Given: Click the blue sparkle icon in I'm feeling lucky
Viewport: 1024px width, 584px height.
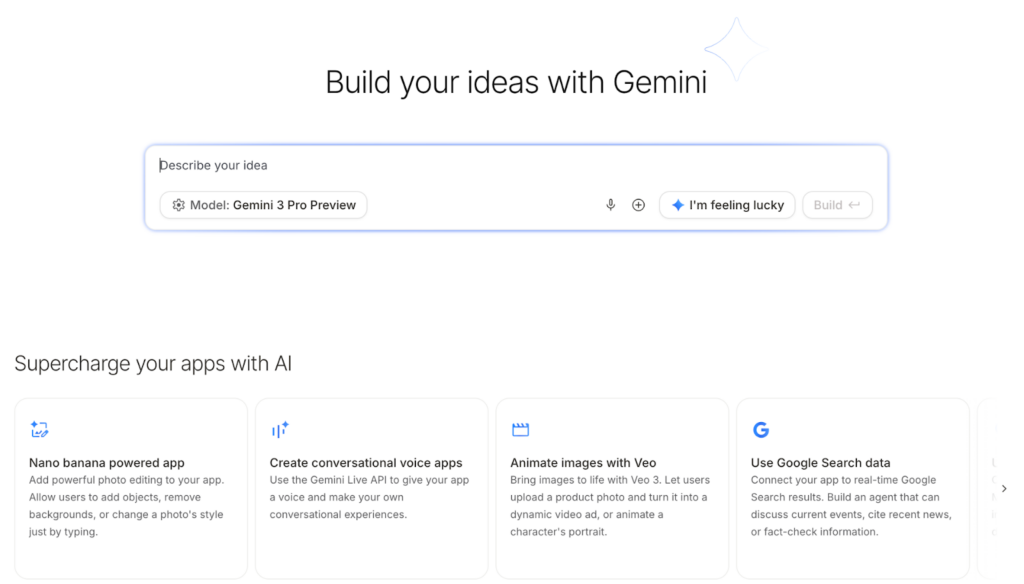Looking at the screenshot, I should coord(678,205).
